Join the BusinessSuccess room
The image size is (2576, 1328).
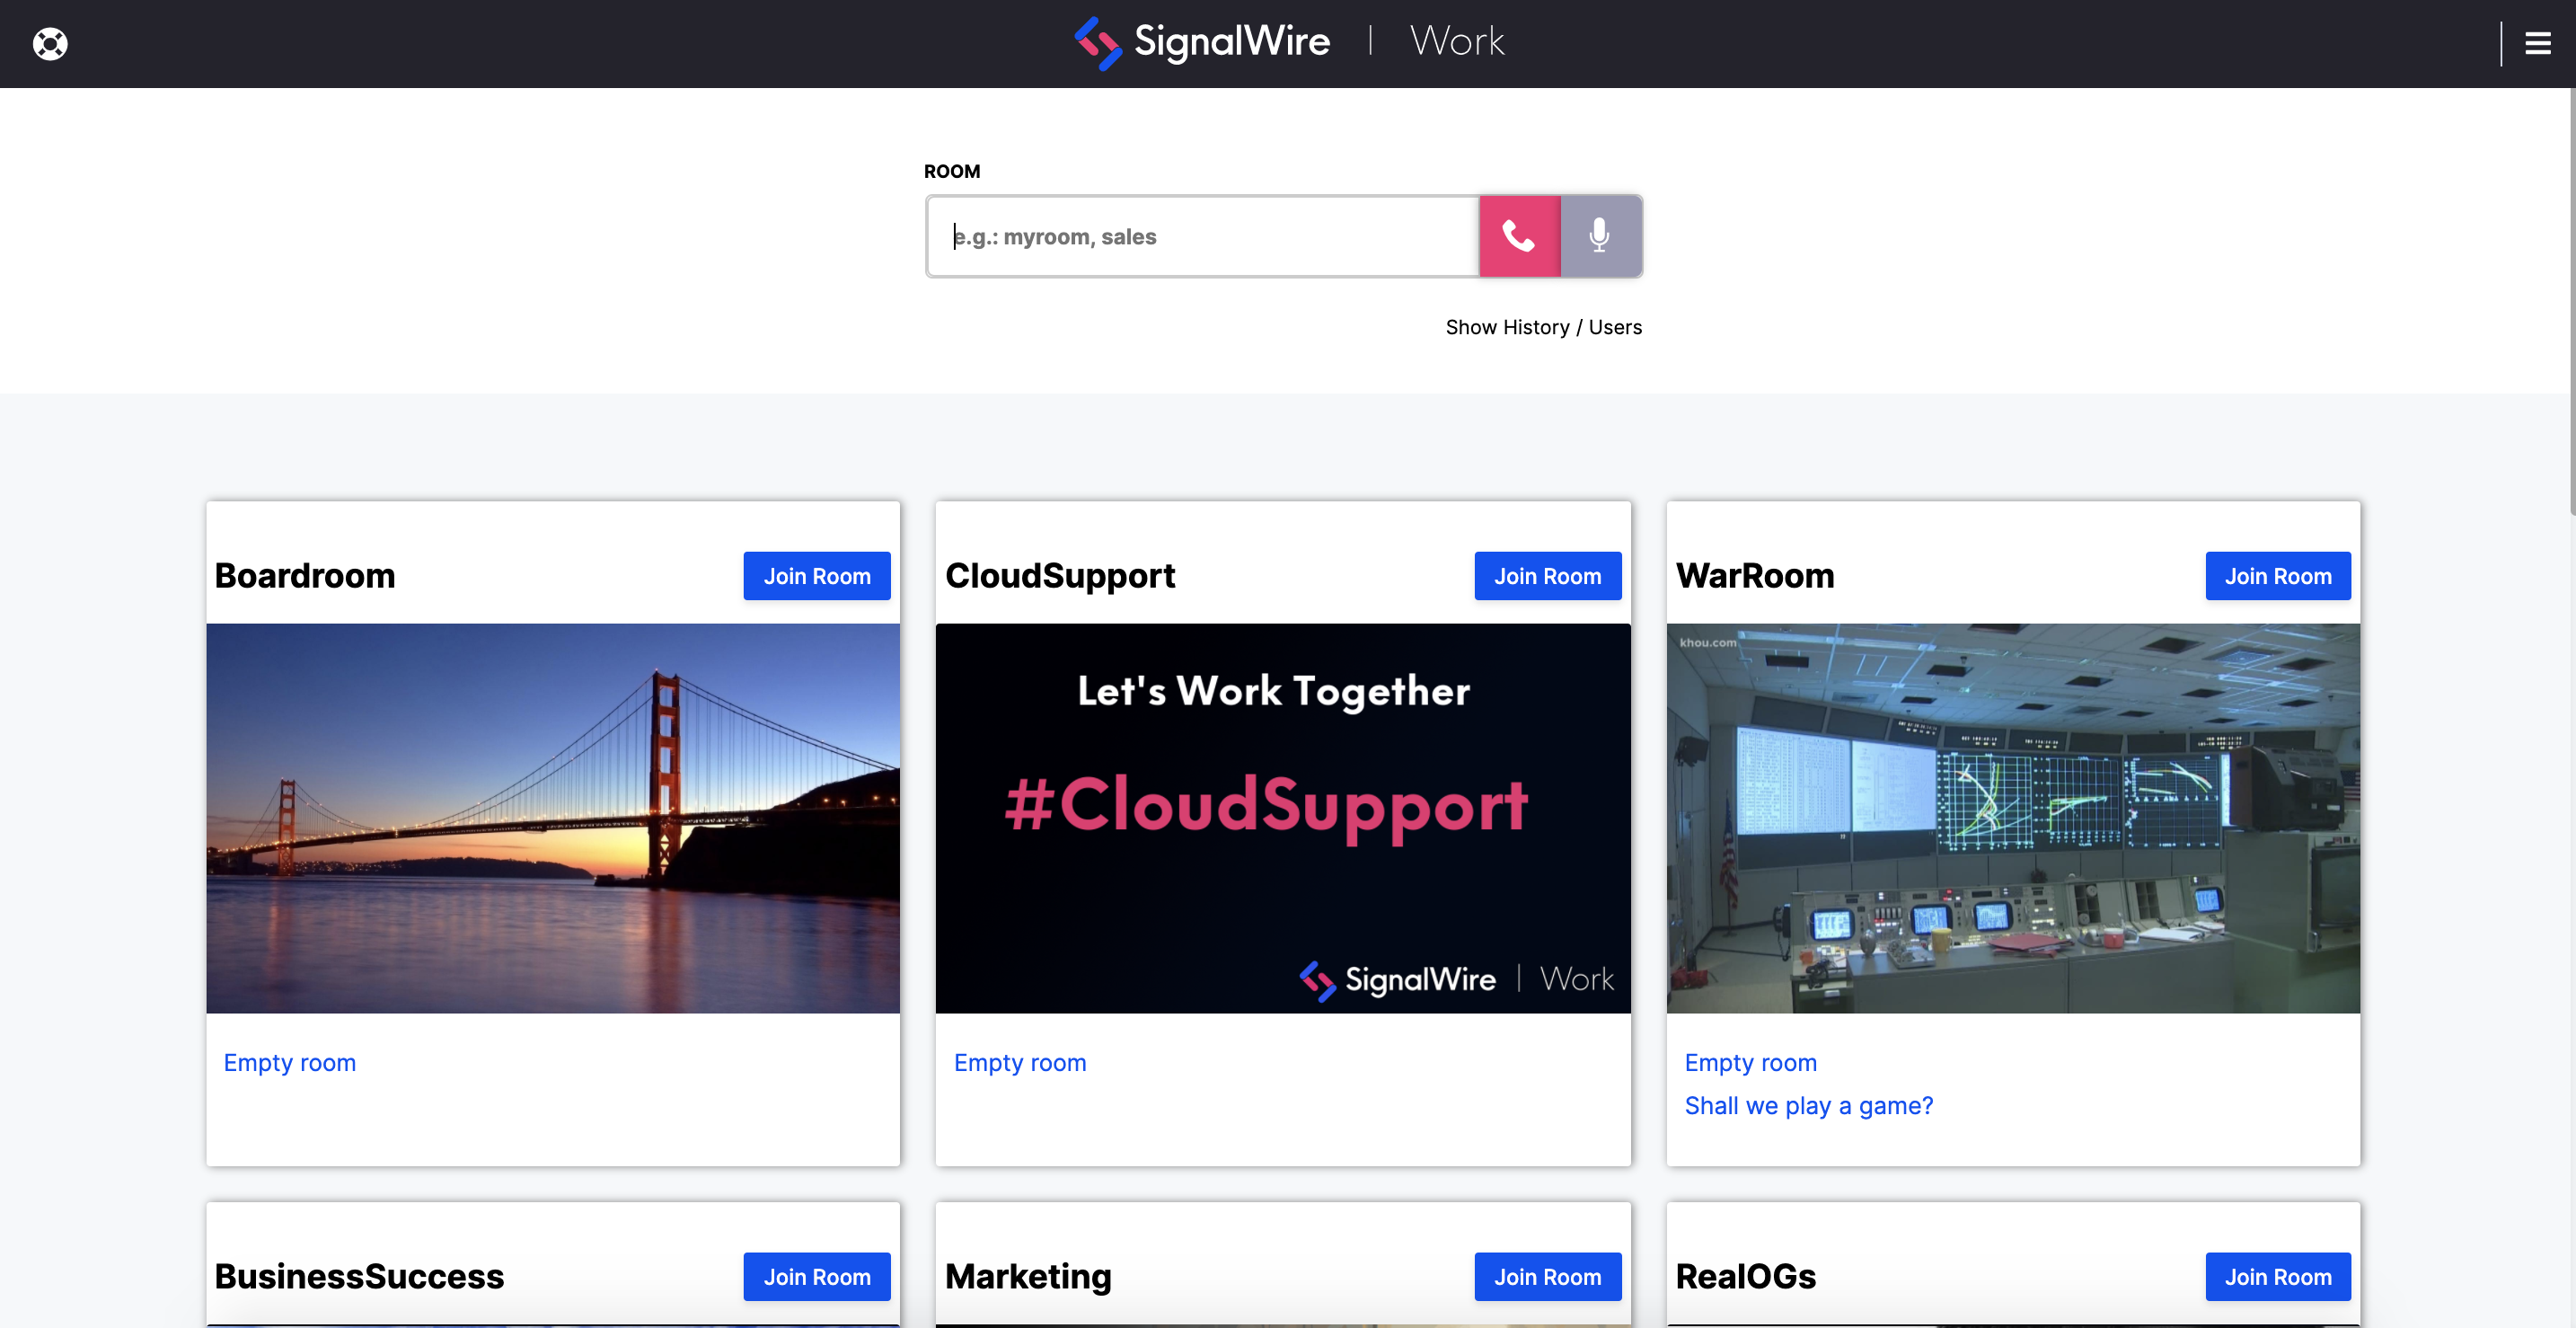point(816,1276)
